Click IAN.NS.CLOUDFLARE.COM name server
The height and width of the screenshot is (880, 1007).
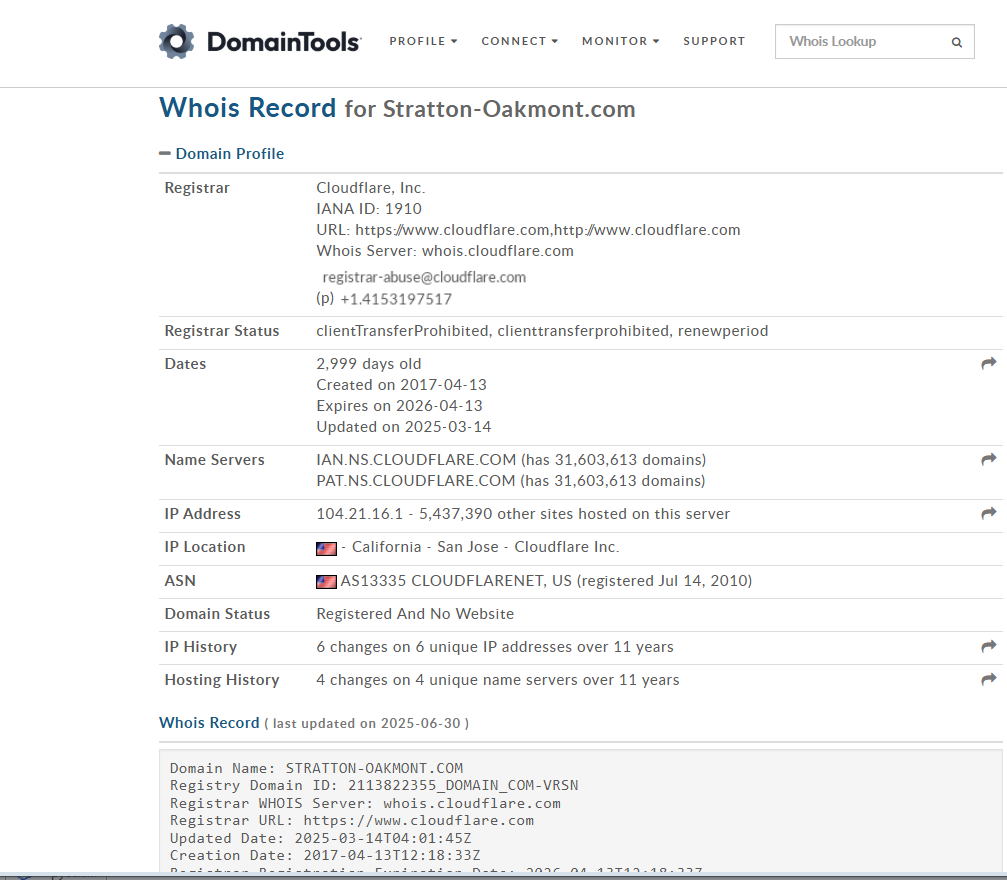(x=416, y=460)
